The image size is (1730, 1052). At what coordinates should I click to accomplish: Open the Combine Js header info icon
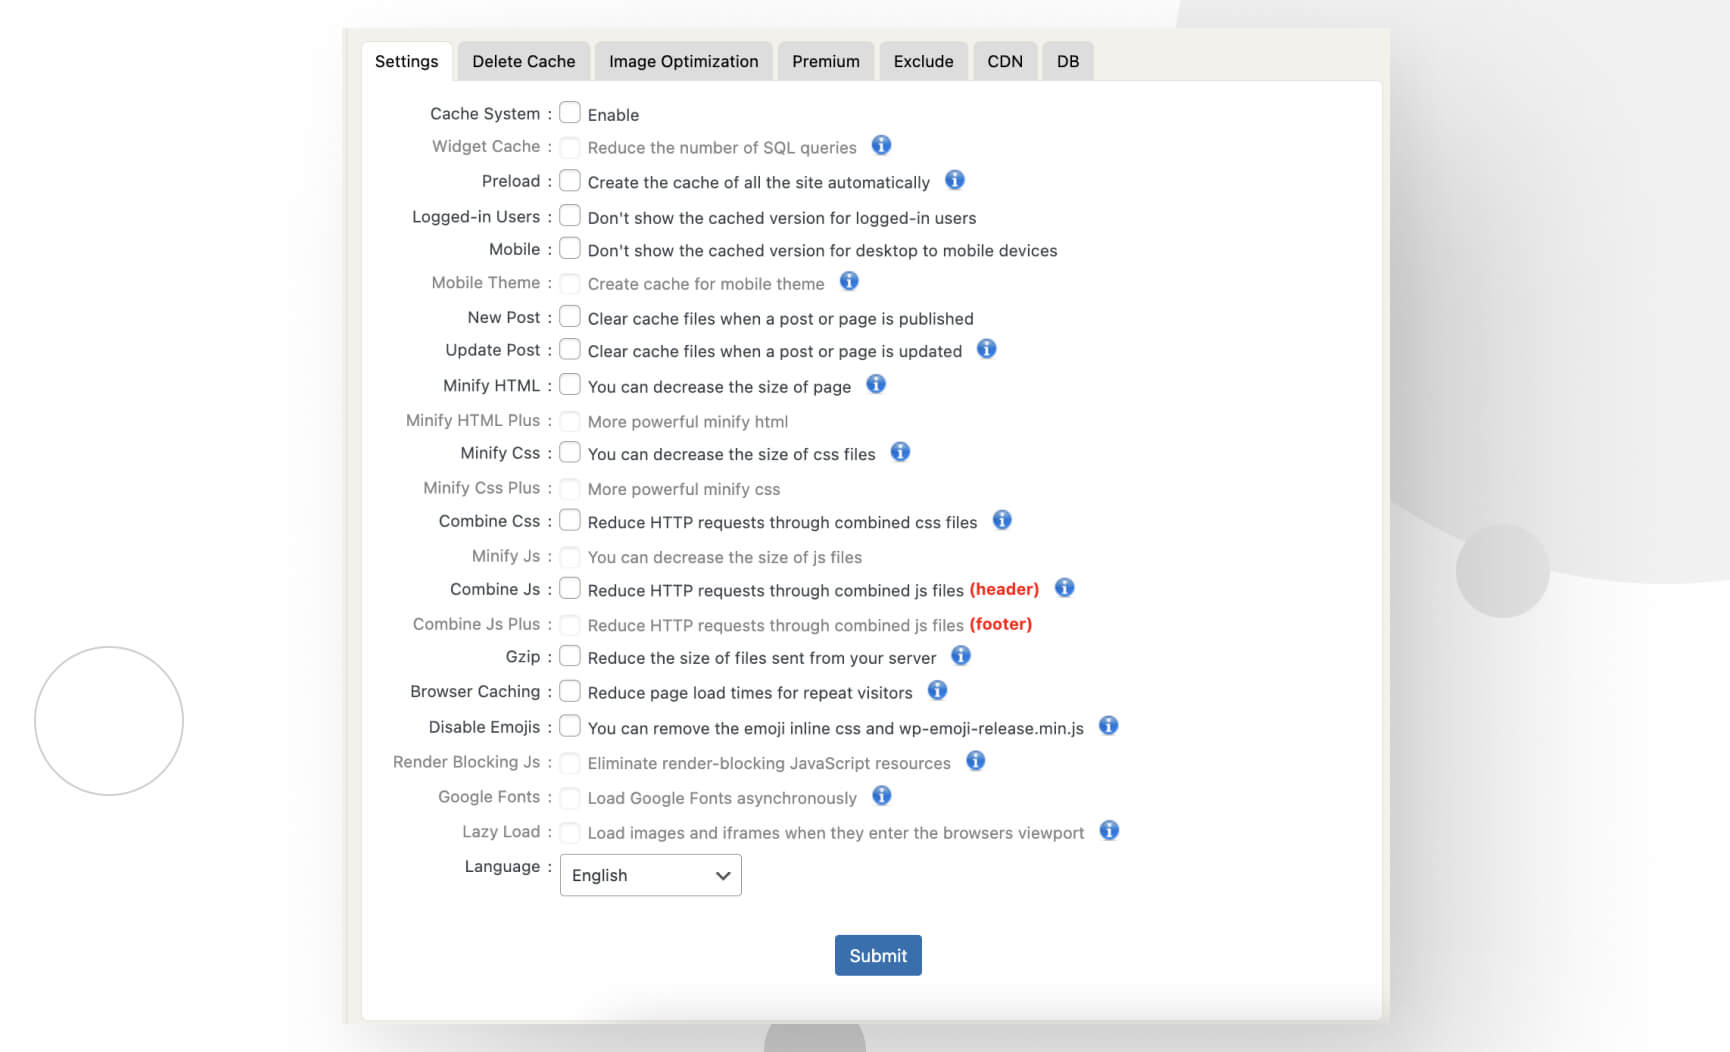[1064, 588]
